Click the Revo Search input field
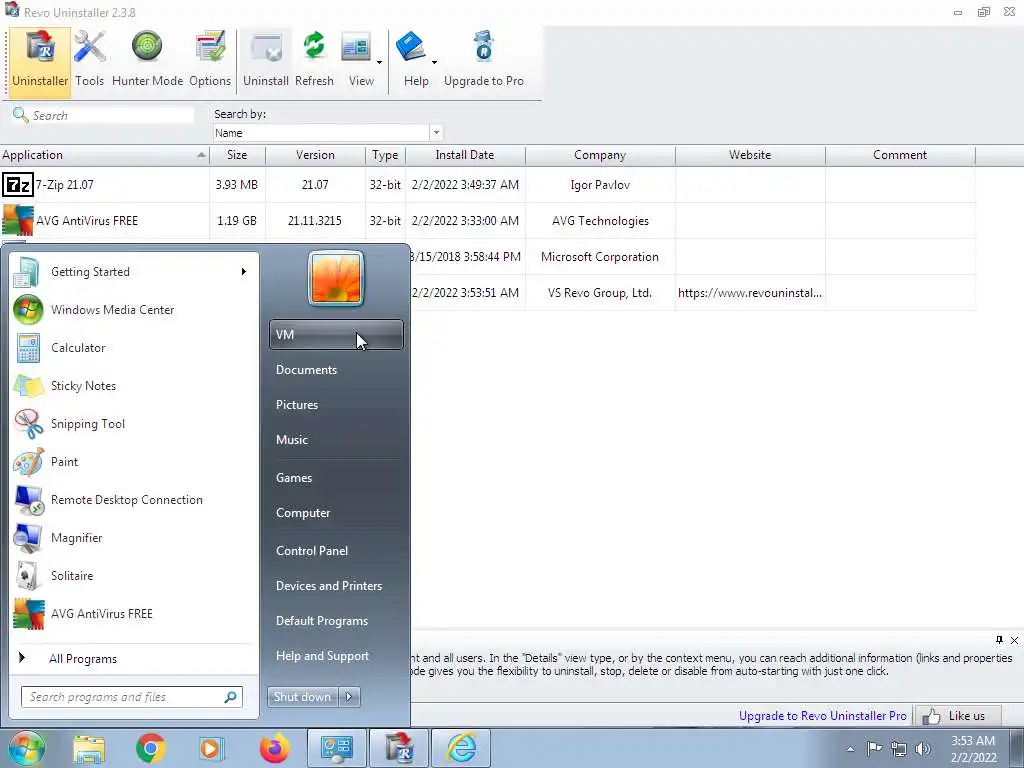The width and height of the screenshot is (1024, 768). [112, 116]
